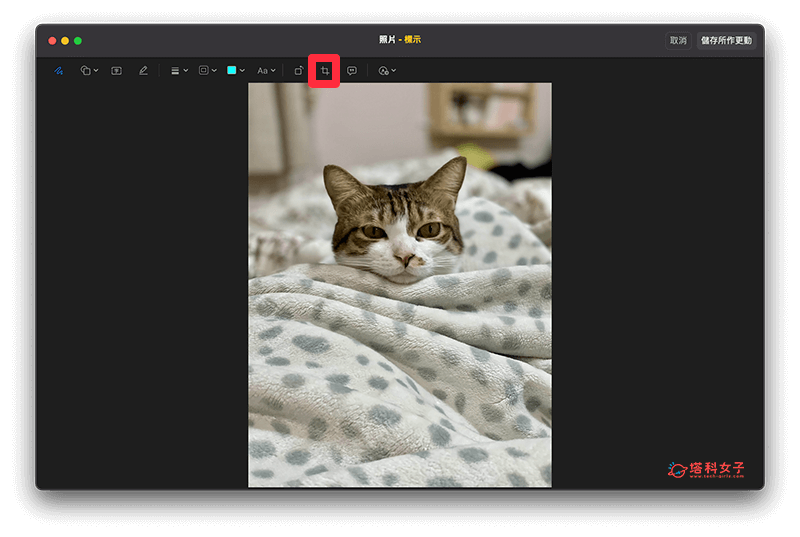Open the annotate options dropdown
Screen dimensions: 800x537
coord(387,71)
